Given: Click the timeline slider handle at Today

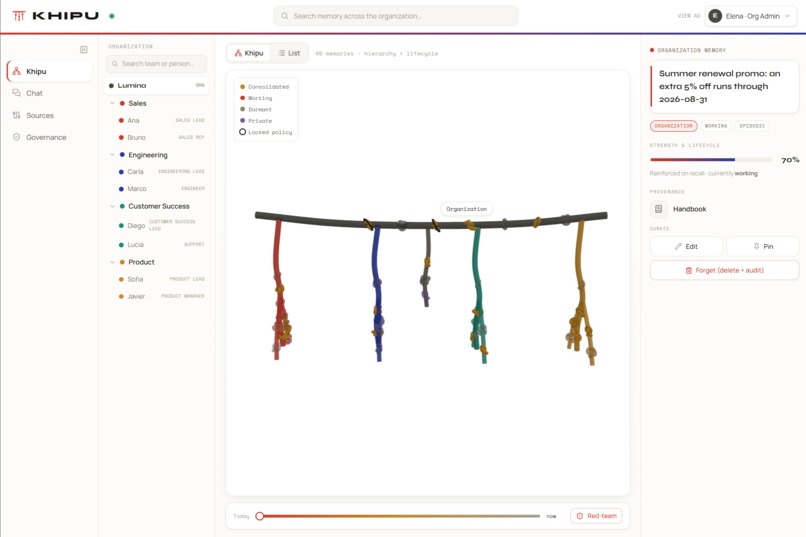Looking at the screenshot, I should (x=260, y=516).
